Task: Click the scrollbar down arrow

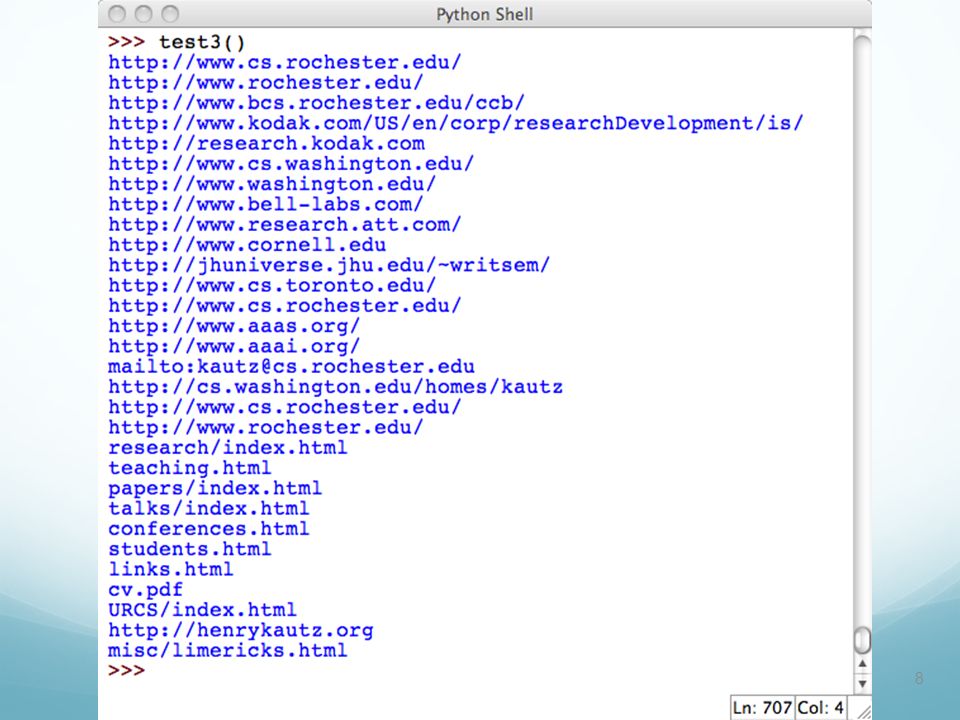Action: [862, 684]
